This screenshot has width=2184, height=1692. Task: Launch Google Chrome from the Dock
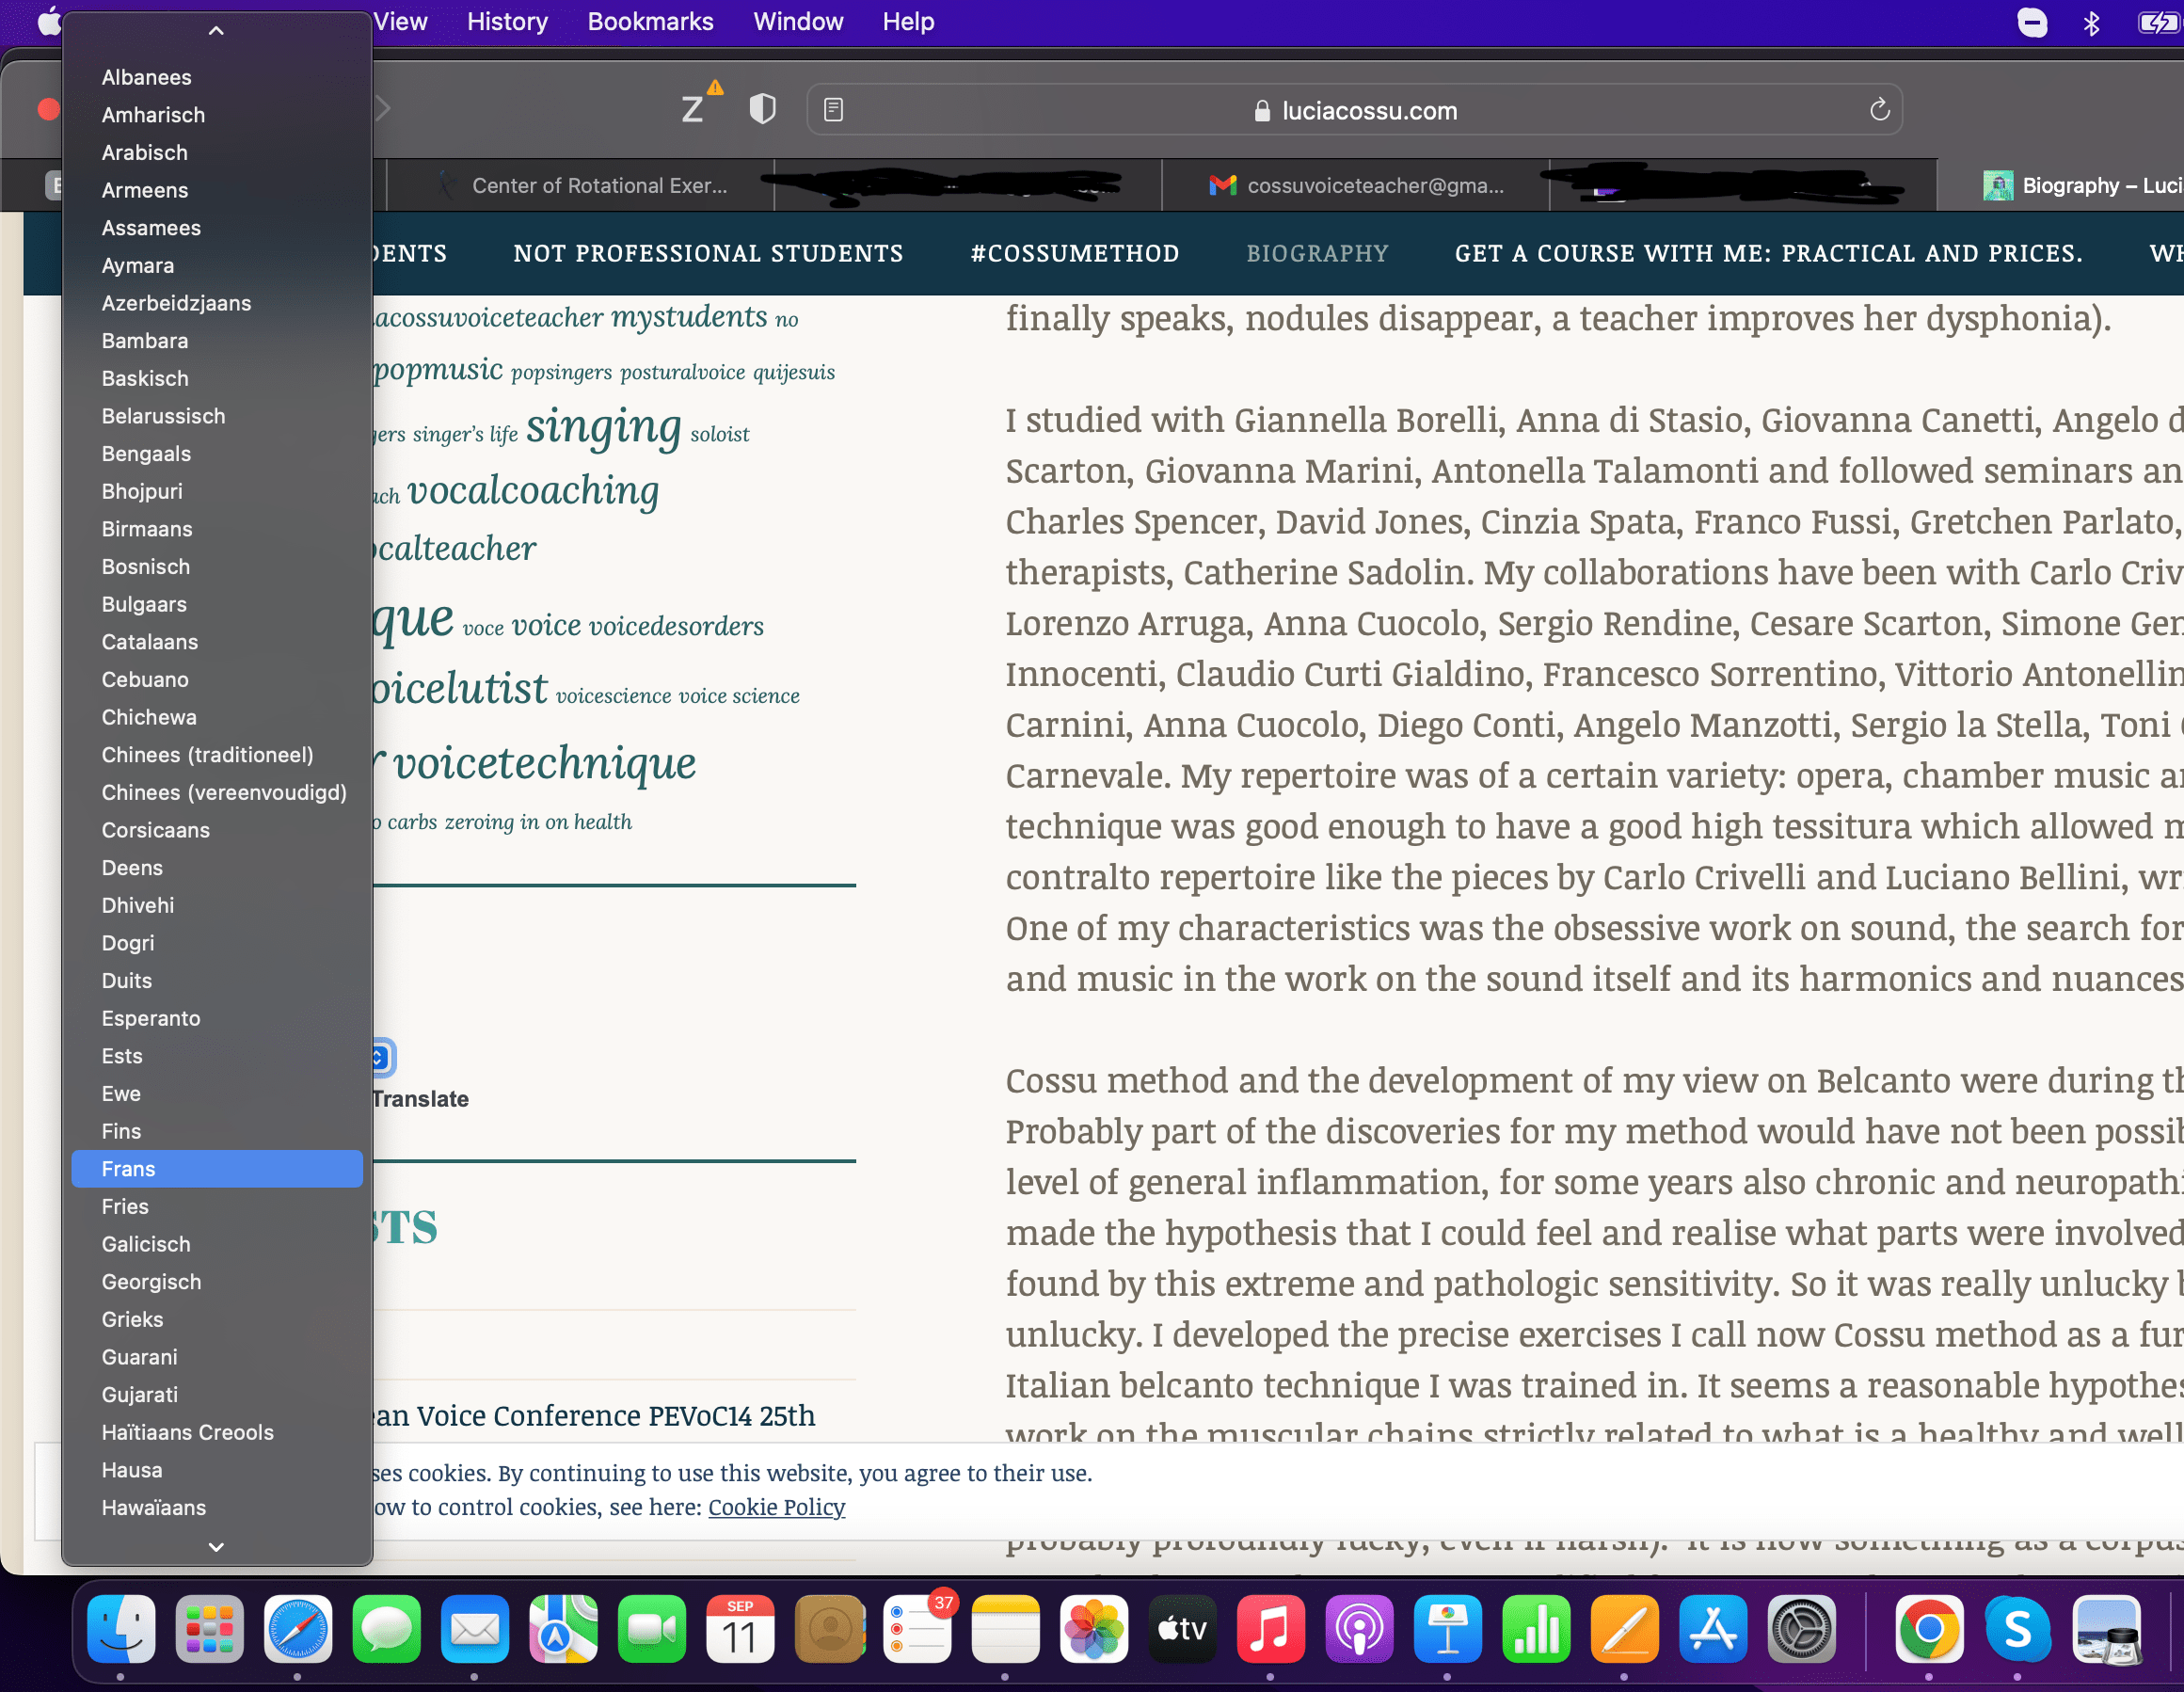pyautogui.click(x=1928, y=1629)
